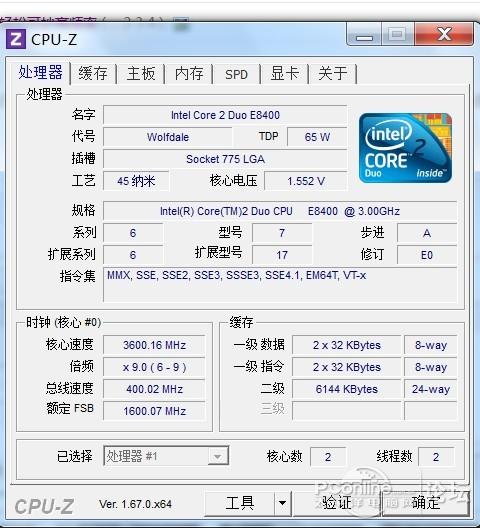Close the CPU-Z window

(444, 34)
